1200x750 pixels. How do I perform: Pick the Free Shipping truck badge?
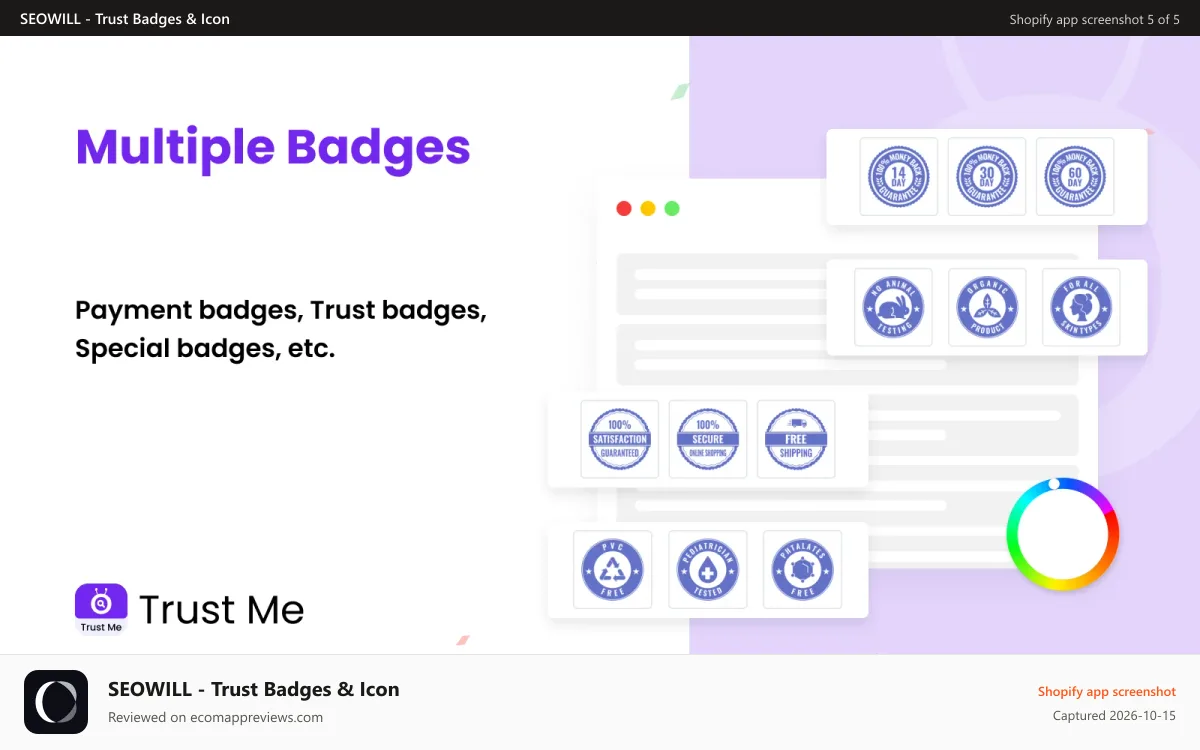[796, 439]
